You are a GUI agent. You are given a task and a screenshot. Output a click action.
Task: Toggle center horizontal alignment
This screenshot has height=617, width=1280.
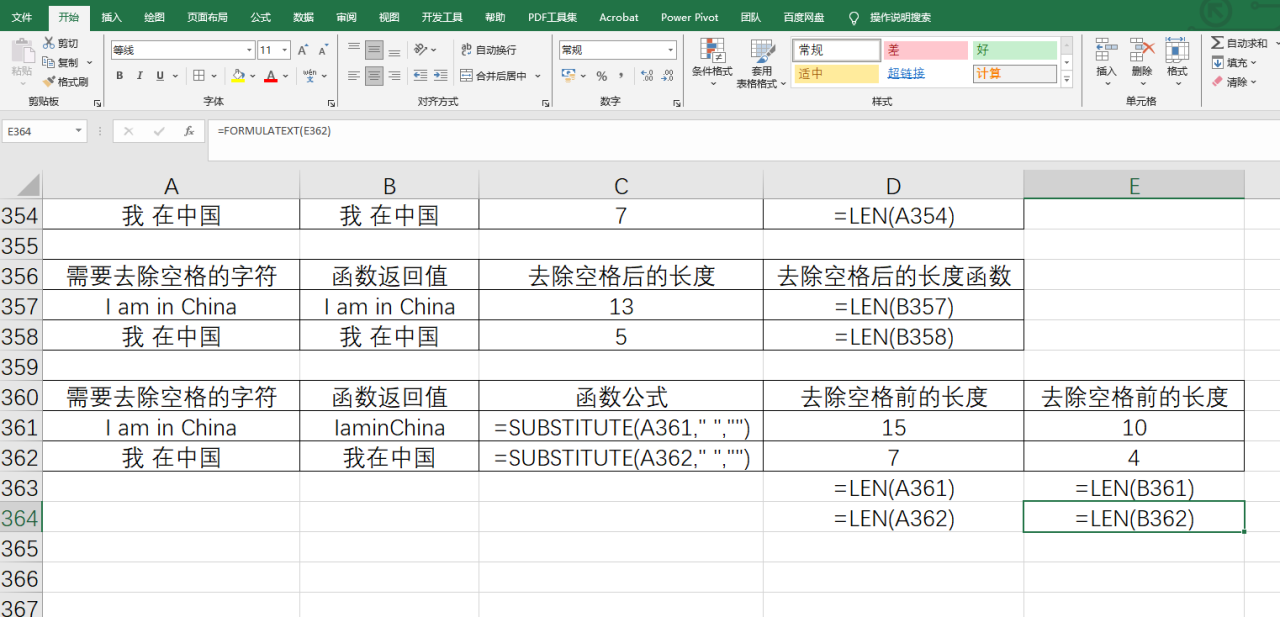pyautogui.click(x=374, y=76)
